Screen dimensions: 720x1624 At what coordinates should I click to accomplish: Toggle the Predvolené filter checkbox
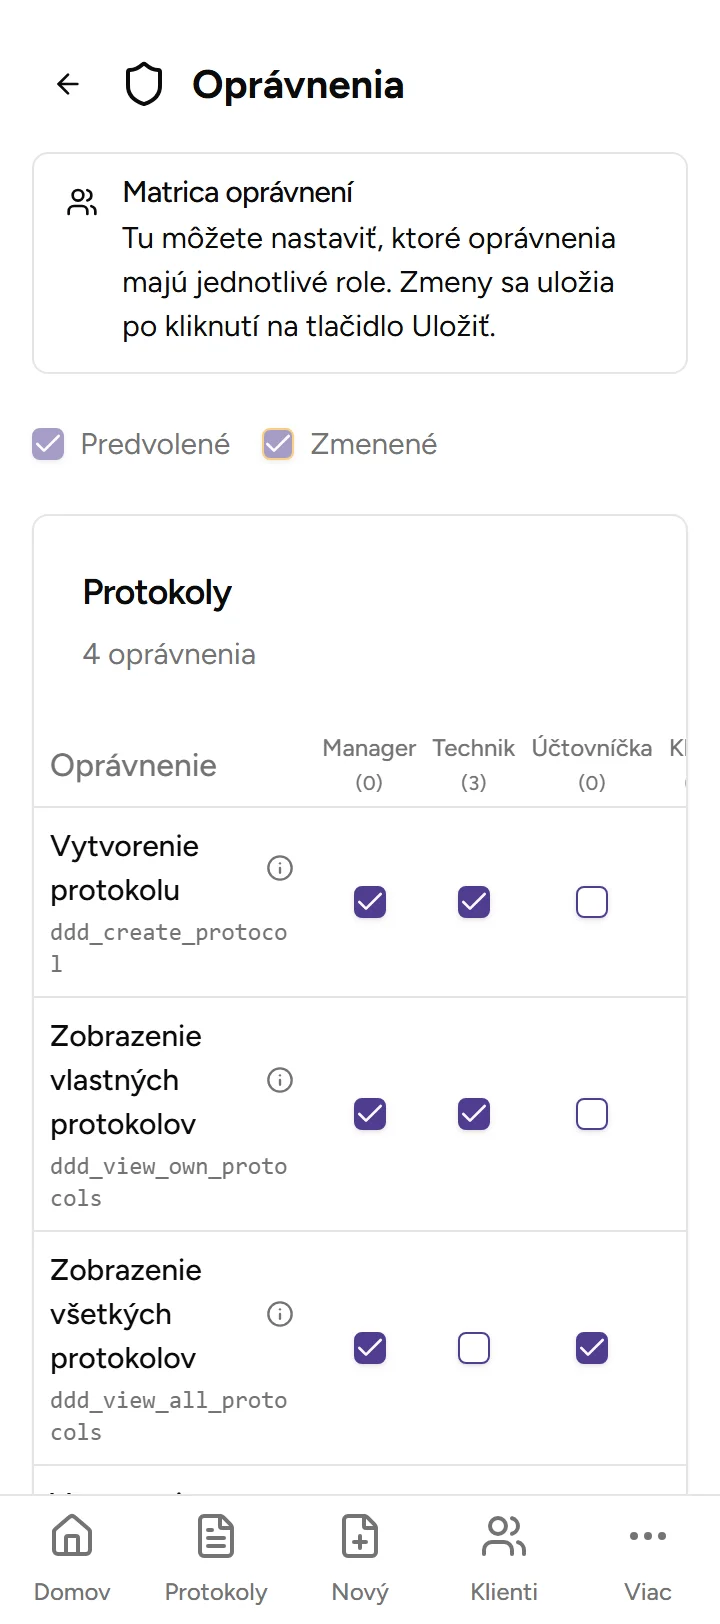(x=48, y=444)
